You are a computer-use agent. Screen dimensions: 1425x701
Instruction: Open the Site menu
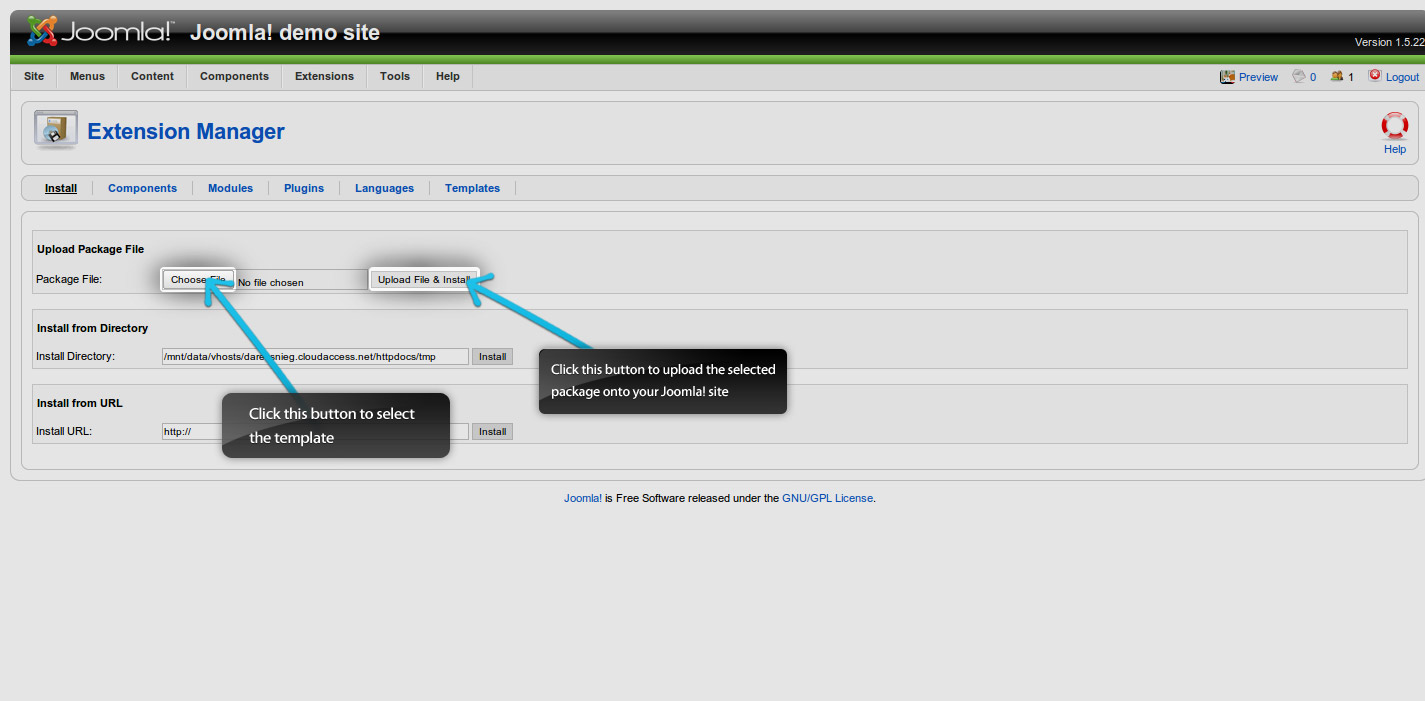click(34, 76)
